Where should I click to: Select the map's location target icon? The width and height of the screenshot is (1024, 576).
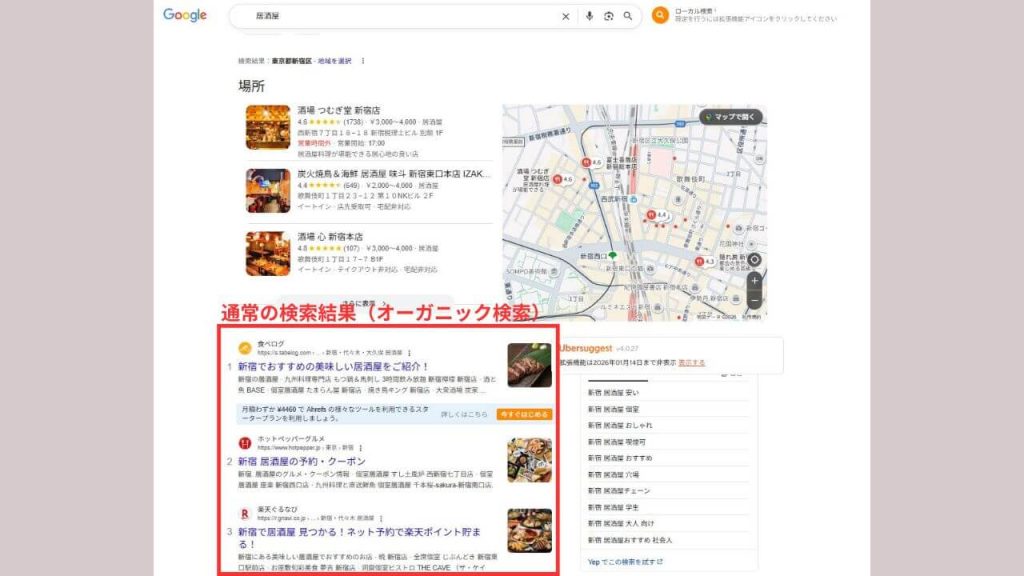754,259
